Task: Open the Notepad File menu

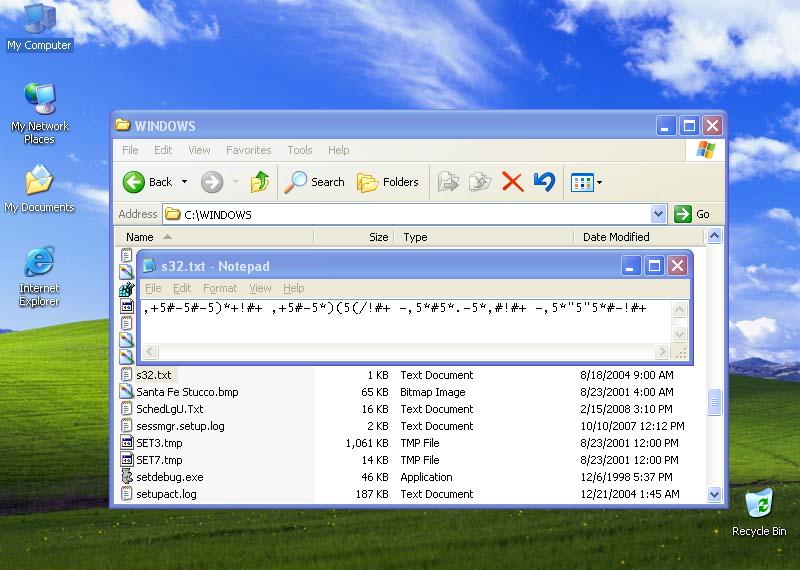Action: [153, 288]
